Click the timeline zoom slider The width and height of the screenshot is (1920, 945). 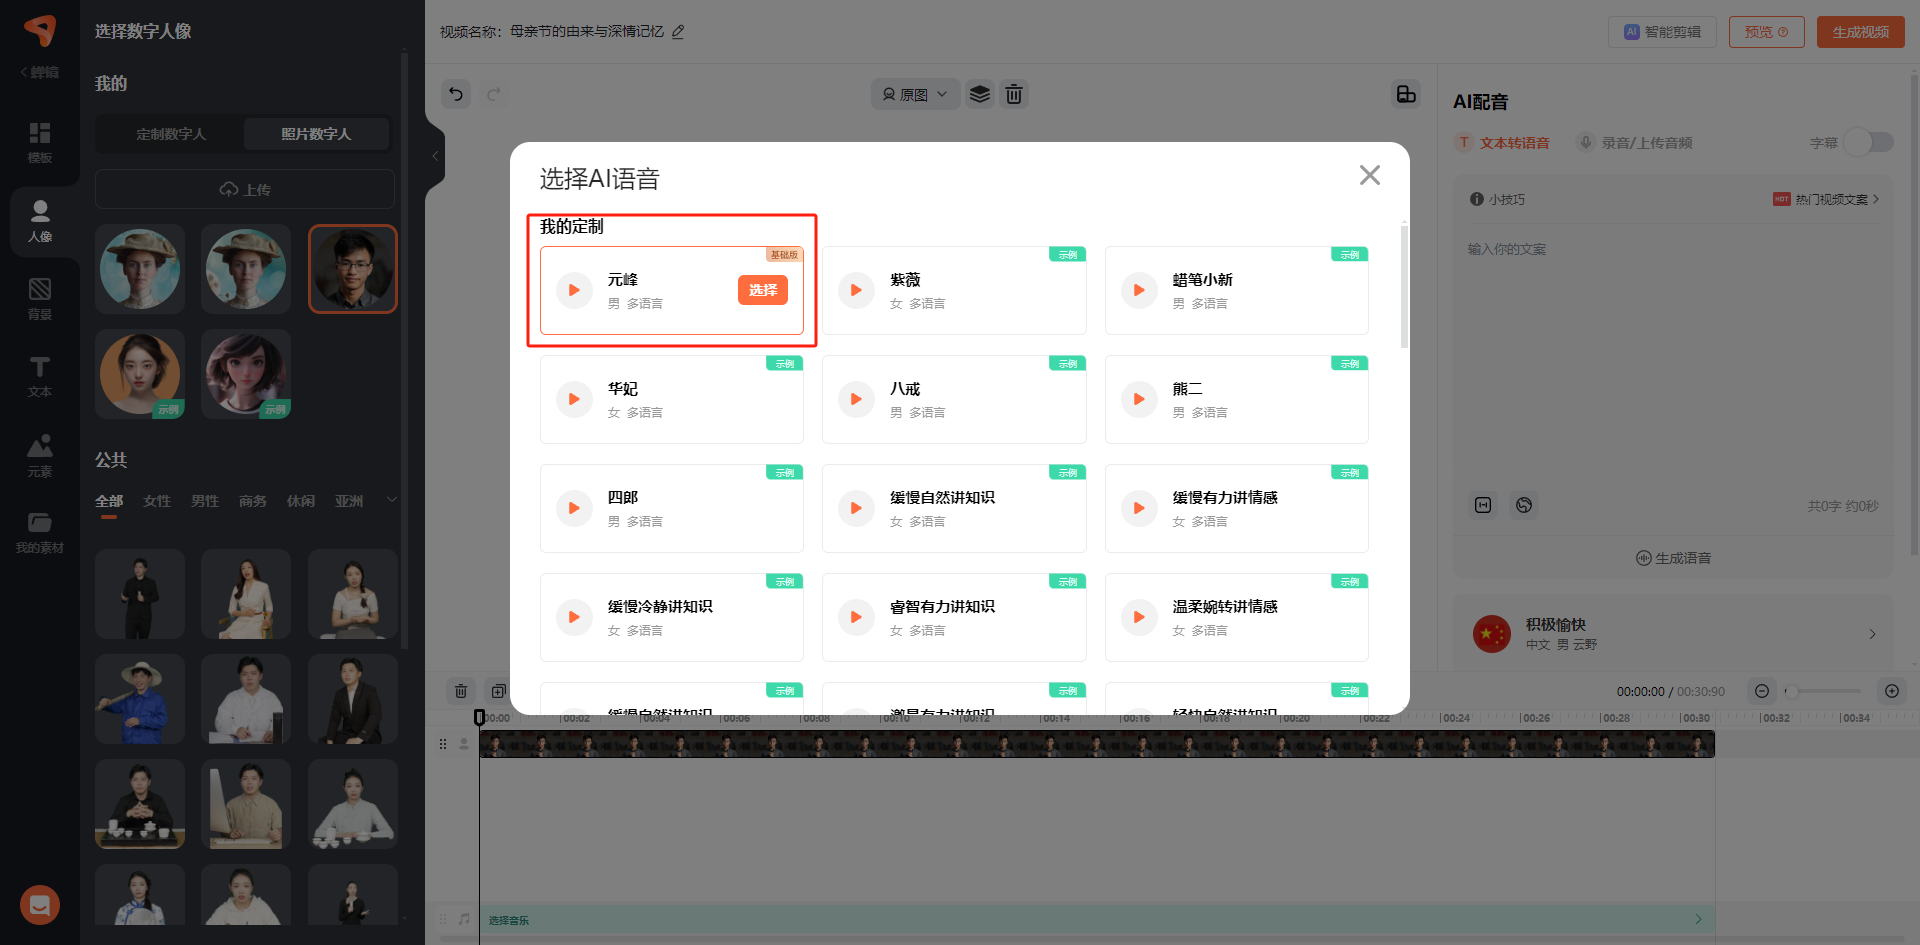pyautogui.click(x=1825, y=691)
